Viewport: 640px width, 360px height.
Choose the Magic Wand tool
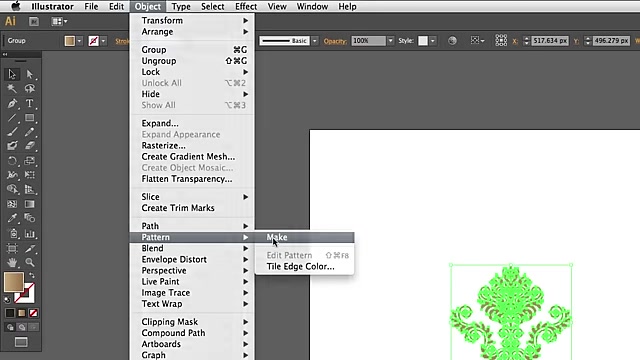[x=12, y=89]
